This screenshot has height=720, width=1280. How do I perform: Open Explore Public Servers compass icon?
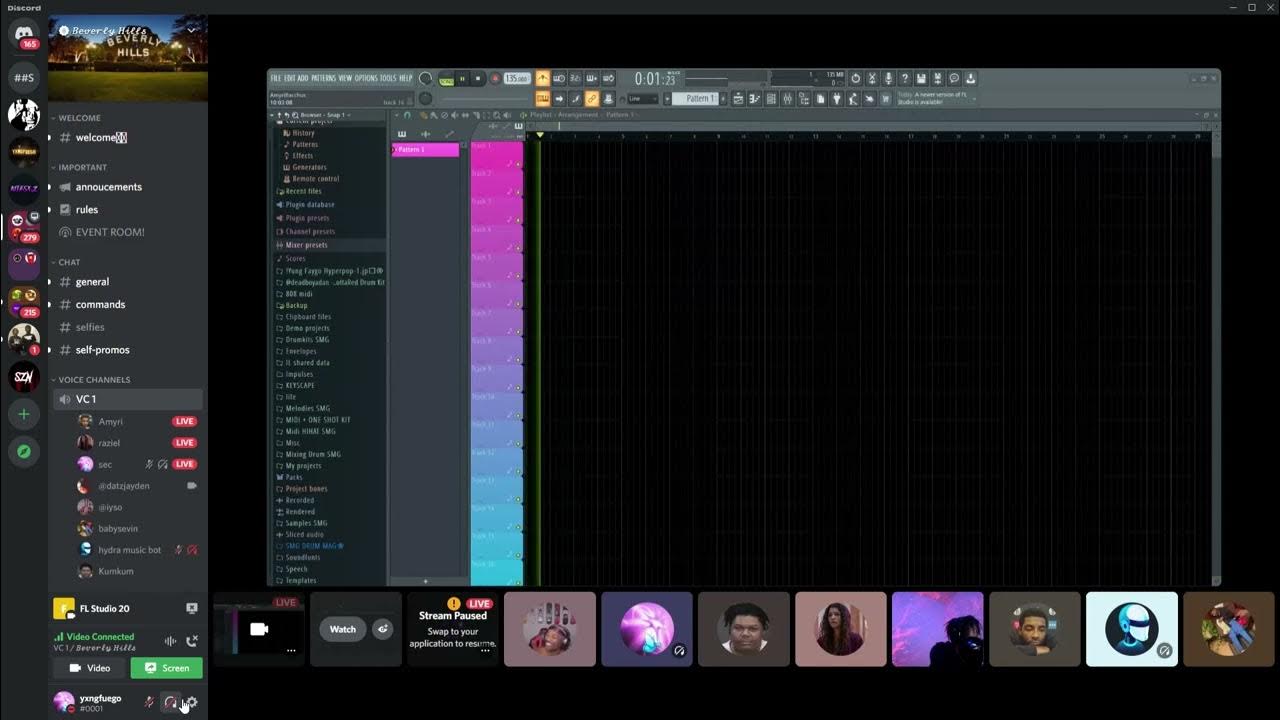23,452
